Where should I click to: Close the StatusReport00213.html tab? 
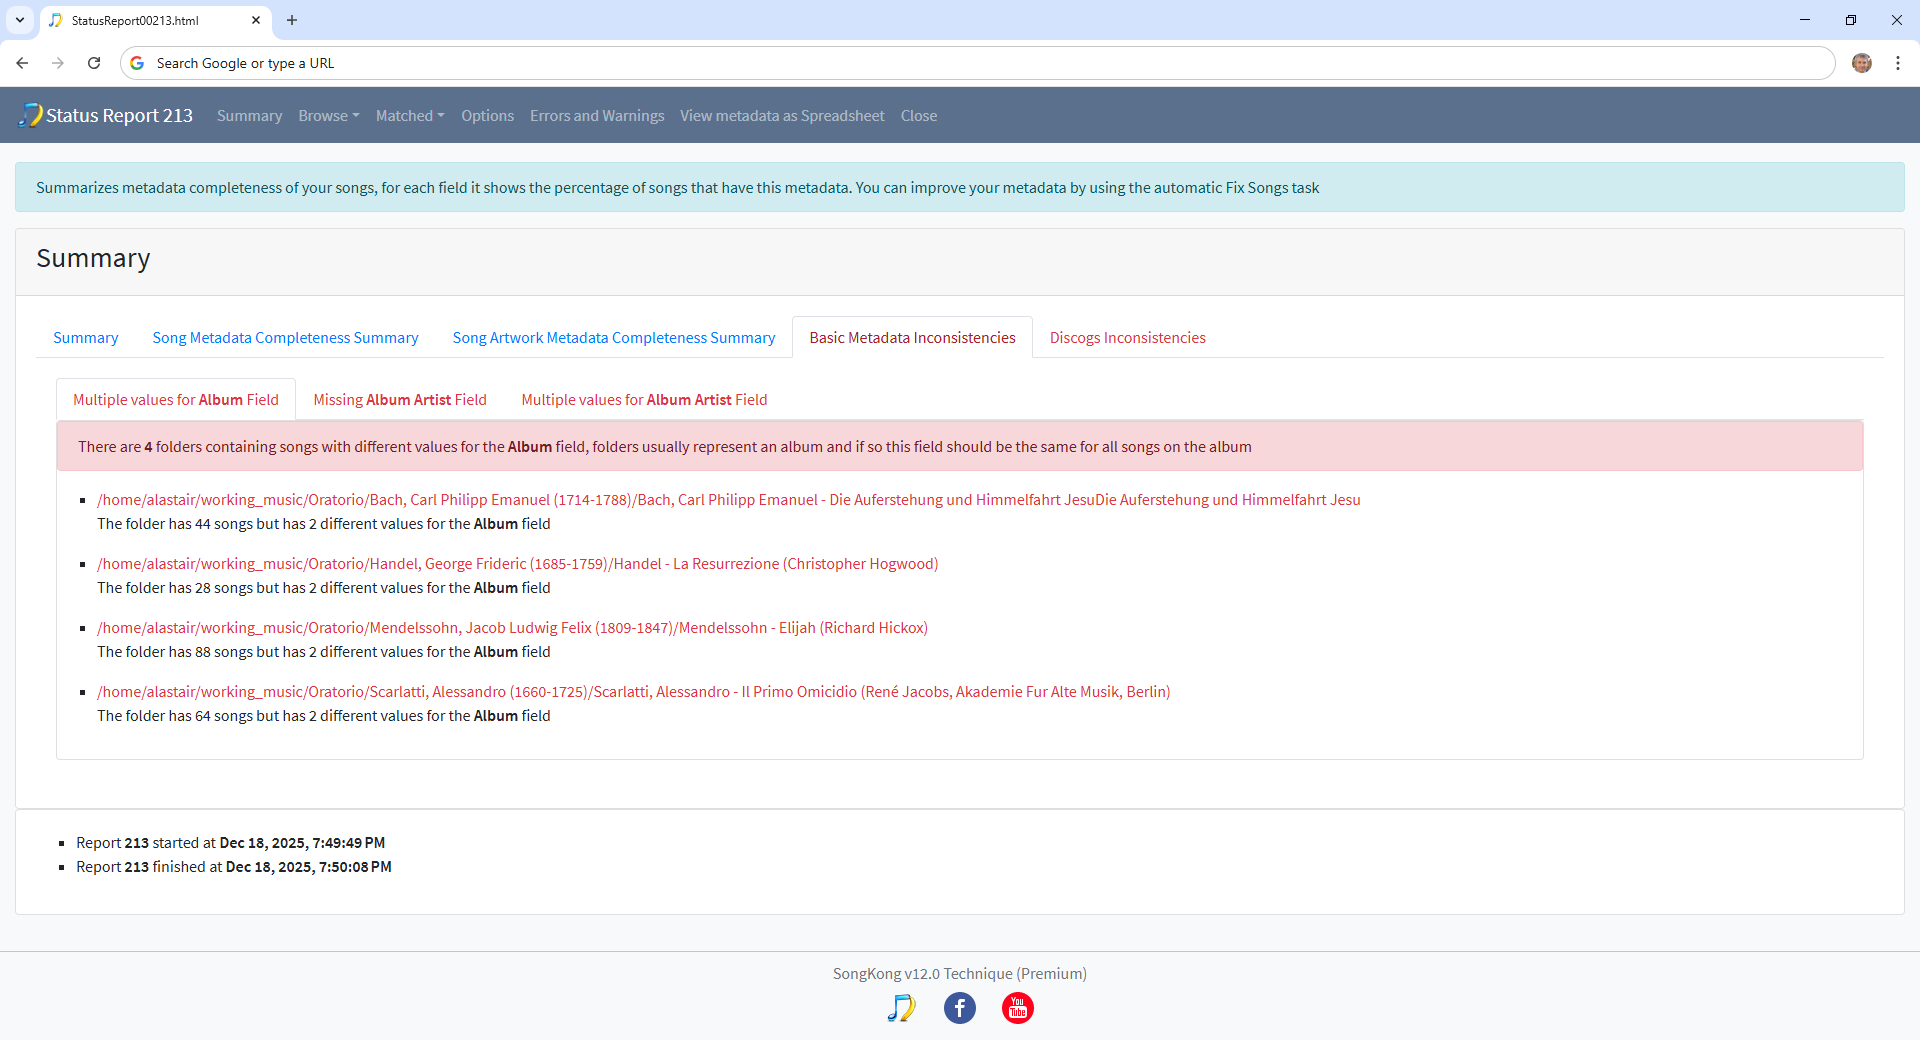[x=256, y=20]
